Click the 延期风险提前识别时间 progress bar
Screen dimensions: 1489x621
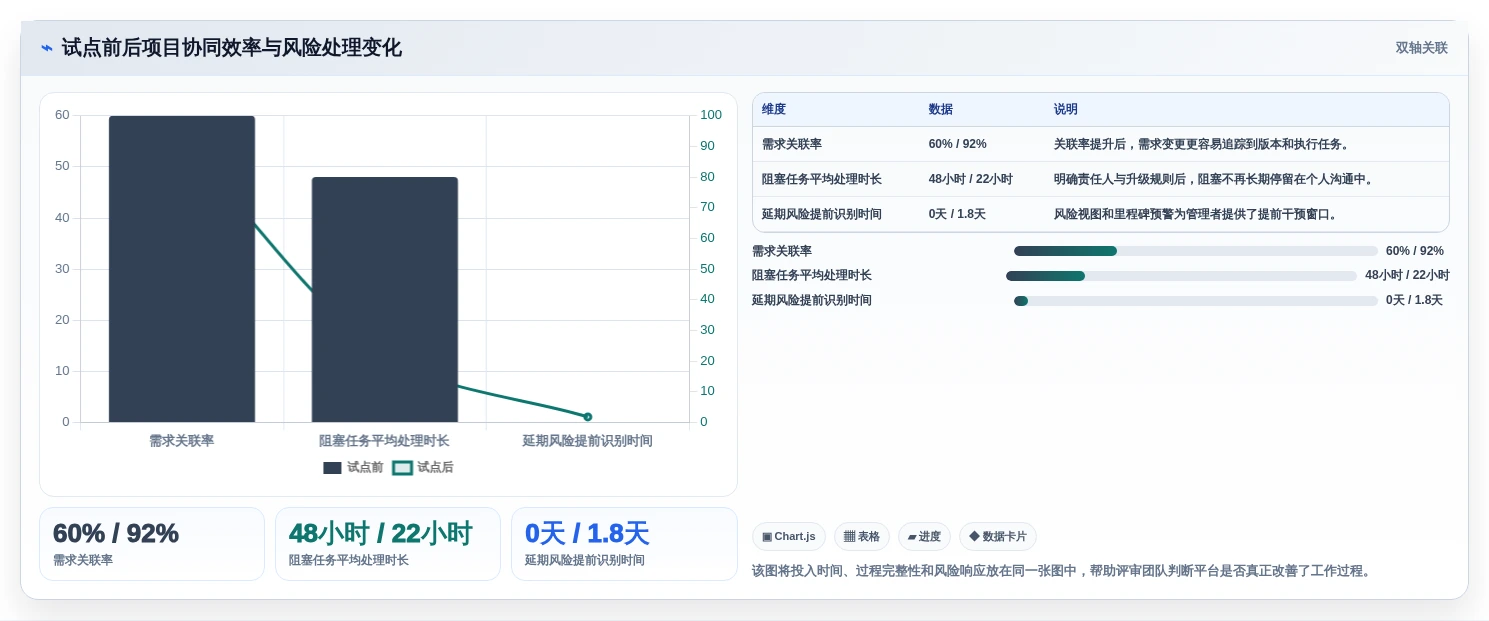(1195, 301)
